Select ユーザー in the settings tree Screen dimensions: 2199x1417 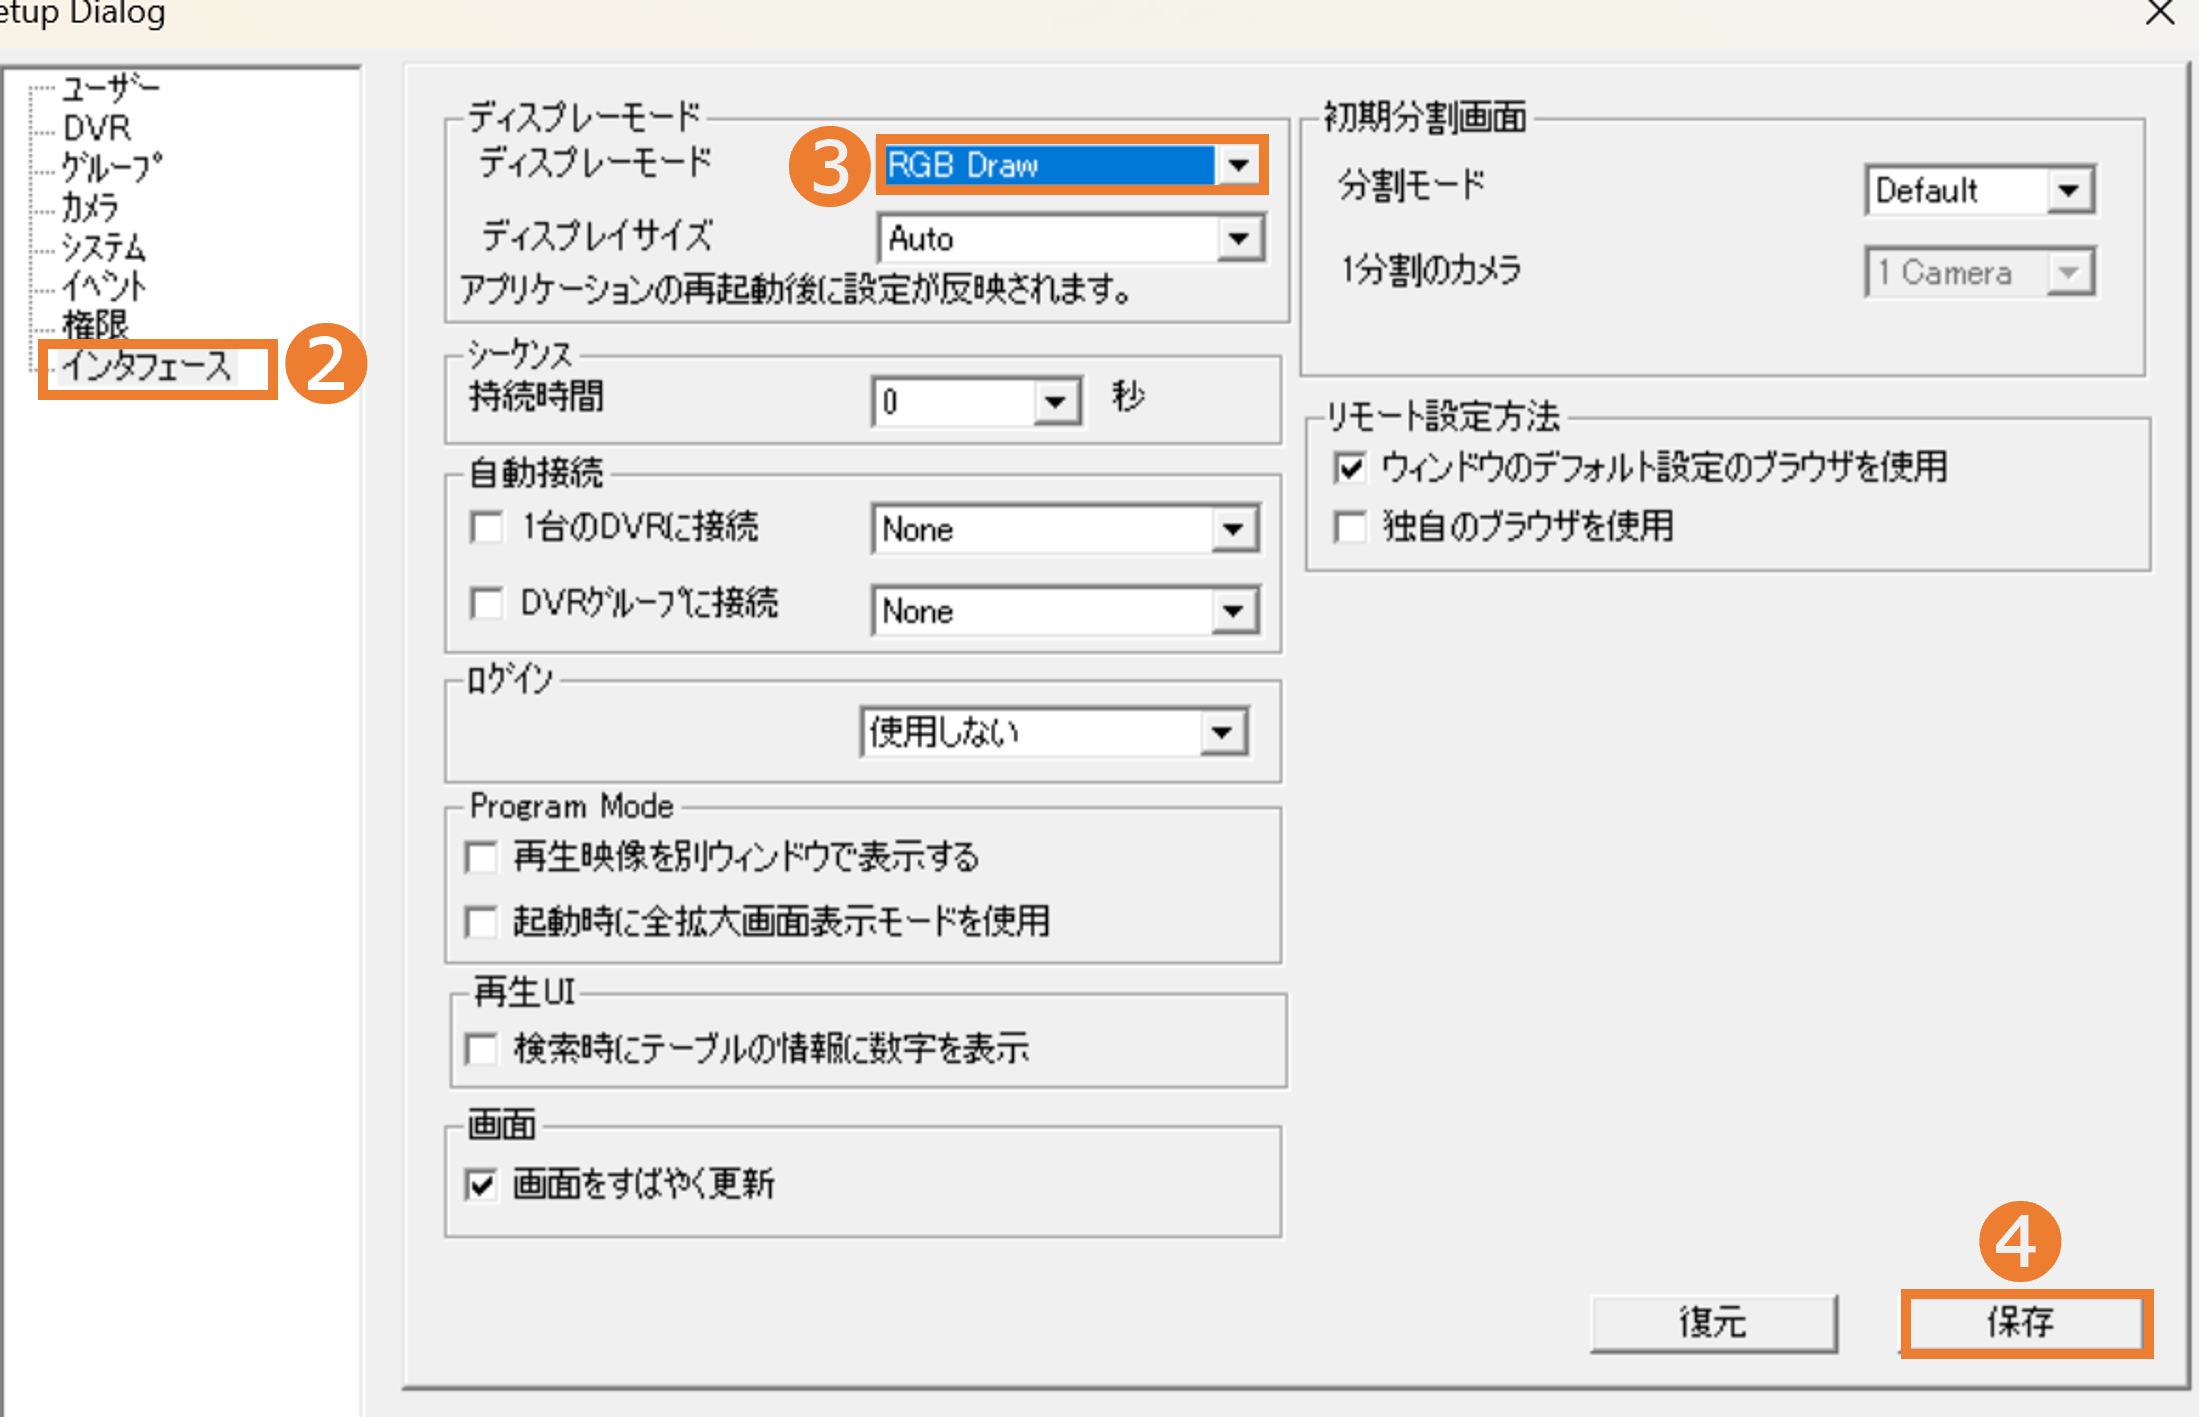pyautogui.click(x=110, y=88)
